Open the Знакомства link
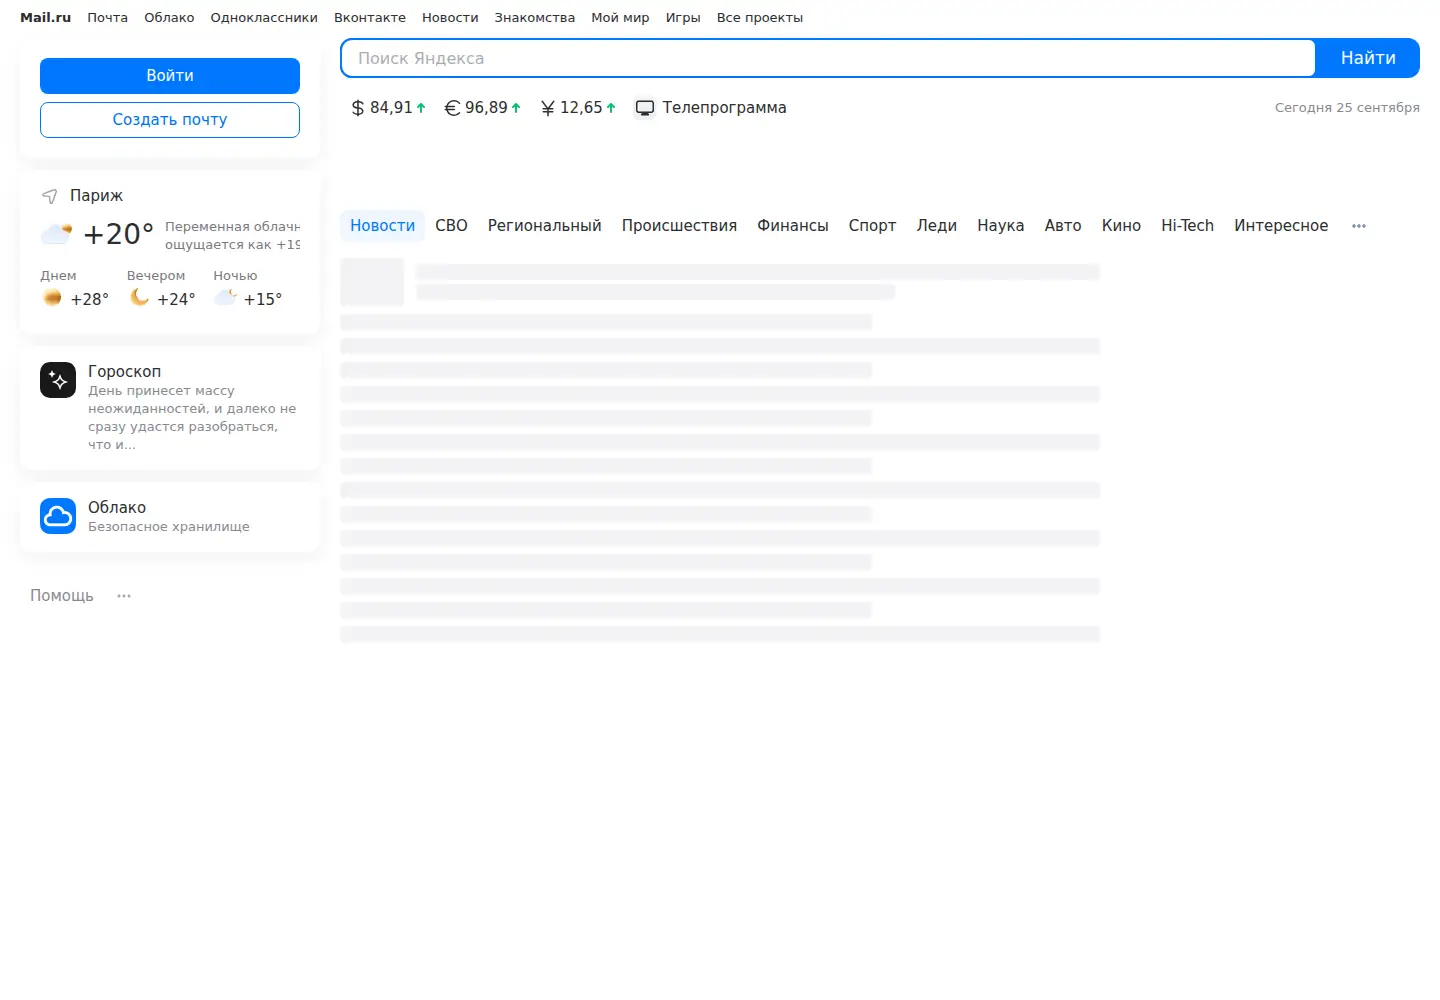Screen dimensions: 1440x1000 pos(535,18)
